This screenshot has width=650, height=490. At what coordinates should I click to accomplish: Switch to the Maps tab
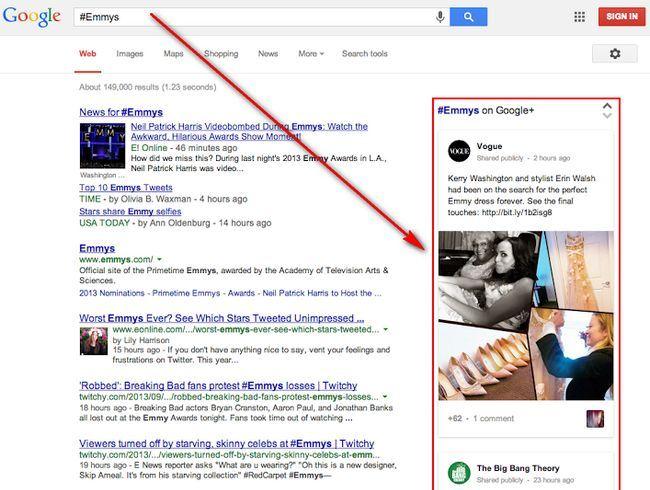173,53
